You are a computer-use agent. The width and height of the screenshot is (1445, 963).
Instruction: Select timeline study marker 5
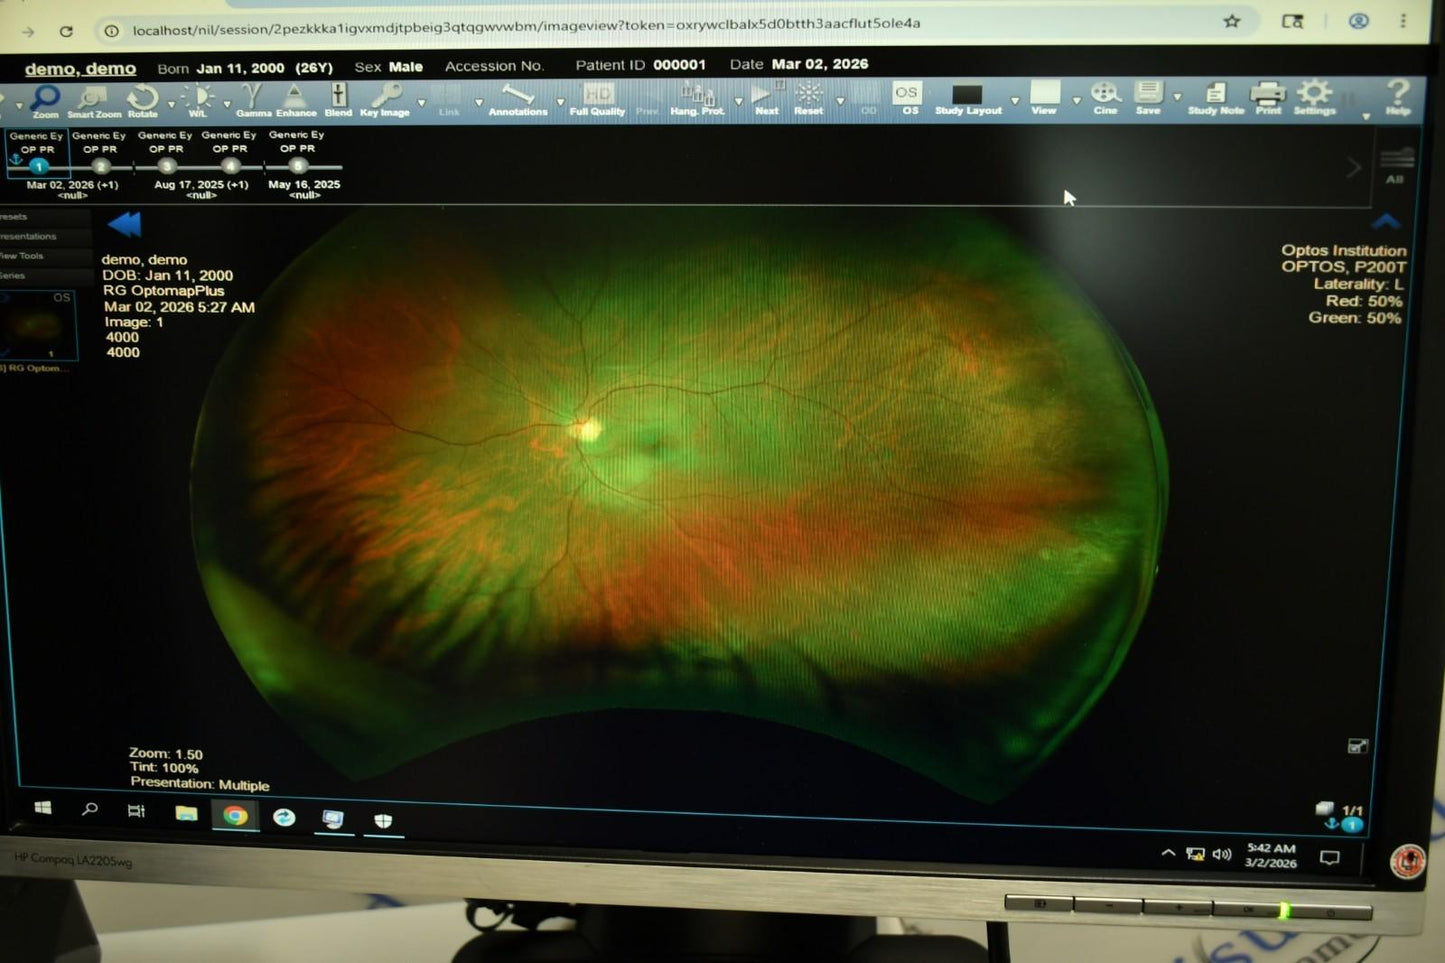click(298, 166)
